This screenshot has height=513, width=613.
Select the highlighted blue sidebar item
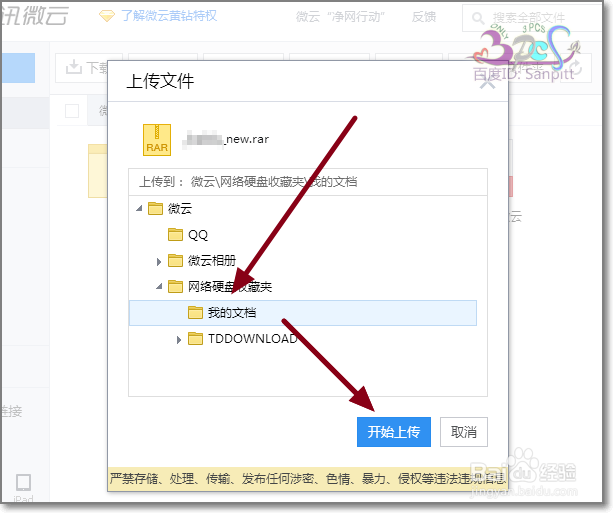click(x=18, y=68)
